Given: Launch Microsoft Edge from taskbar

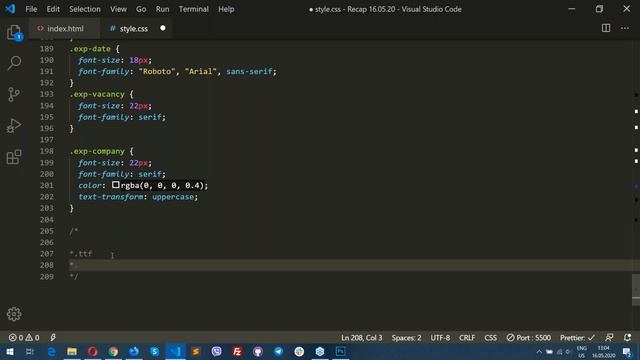Looking at the screenshot, I should (51, 351).
